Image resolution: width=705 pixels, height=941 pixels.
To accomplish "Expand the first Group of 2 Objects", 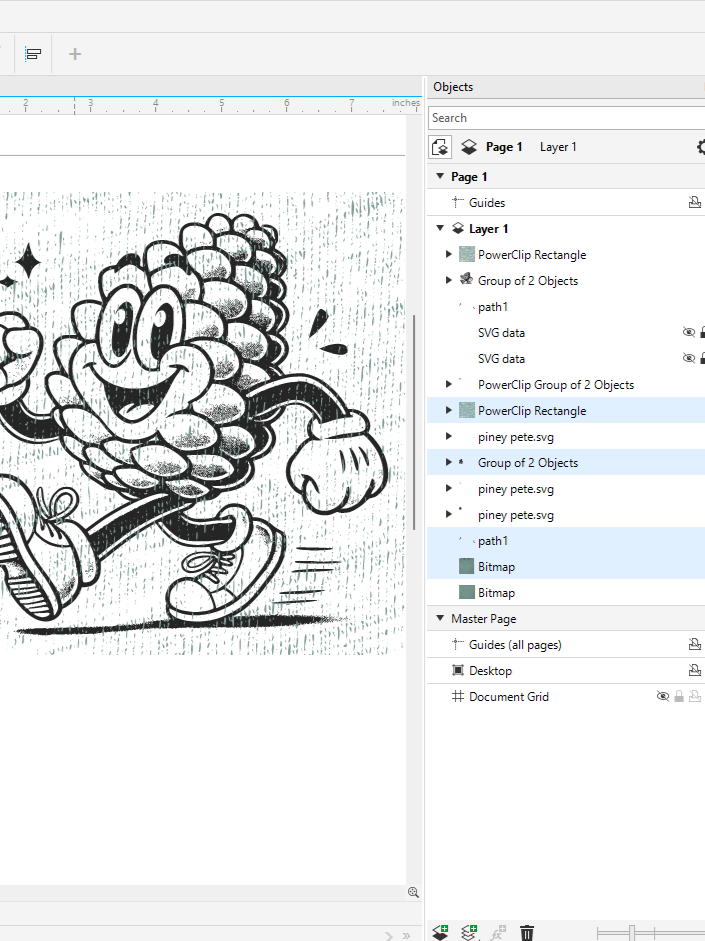I will click(448, 280).
